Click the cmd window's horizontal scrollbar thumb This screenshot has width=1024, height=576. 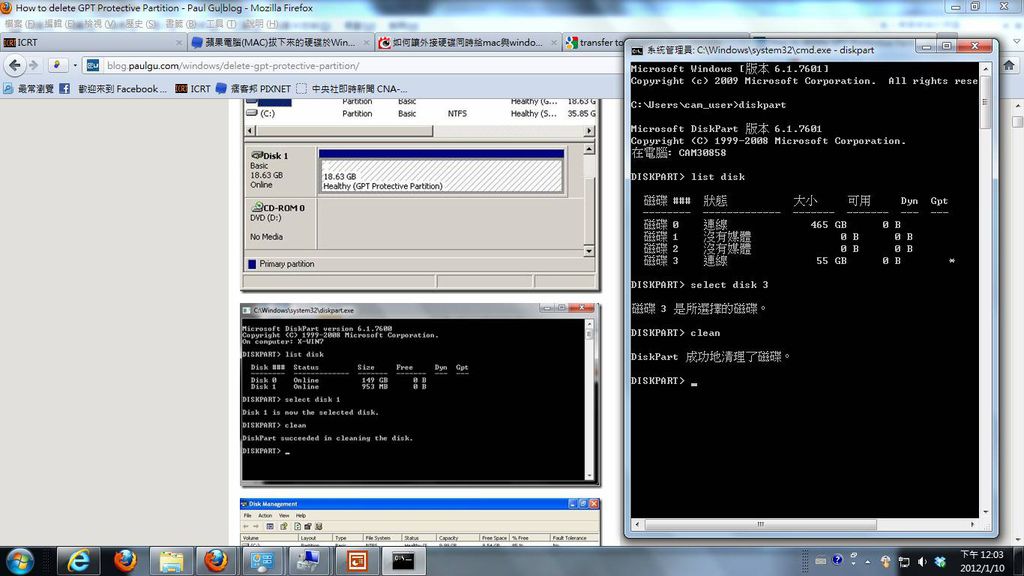[761, 524]
